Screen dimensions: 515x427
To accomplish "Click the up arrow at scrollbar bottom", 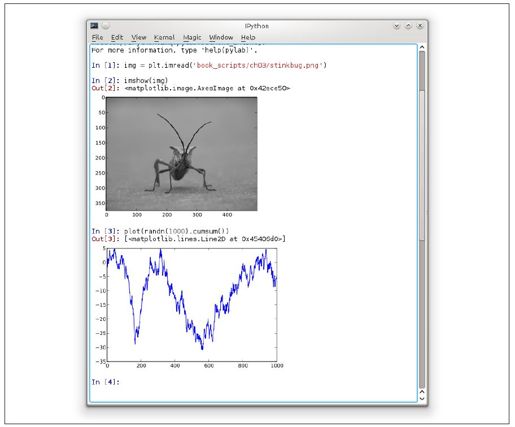I will click(x=422, y=392).
